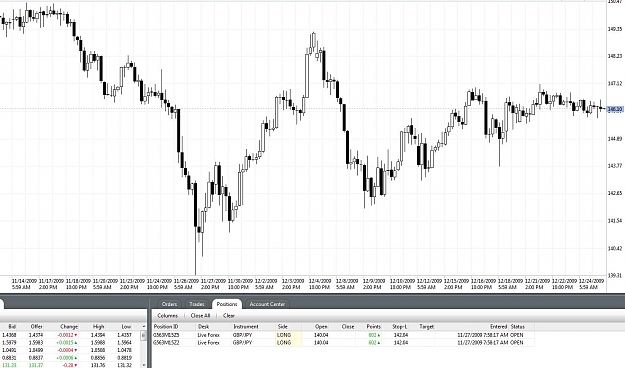Click the rates list scroll-up arrow

[143, 327]
